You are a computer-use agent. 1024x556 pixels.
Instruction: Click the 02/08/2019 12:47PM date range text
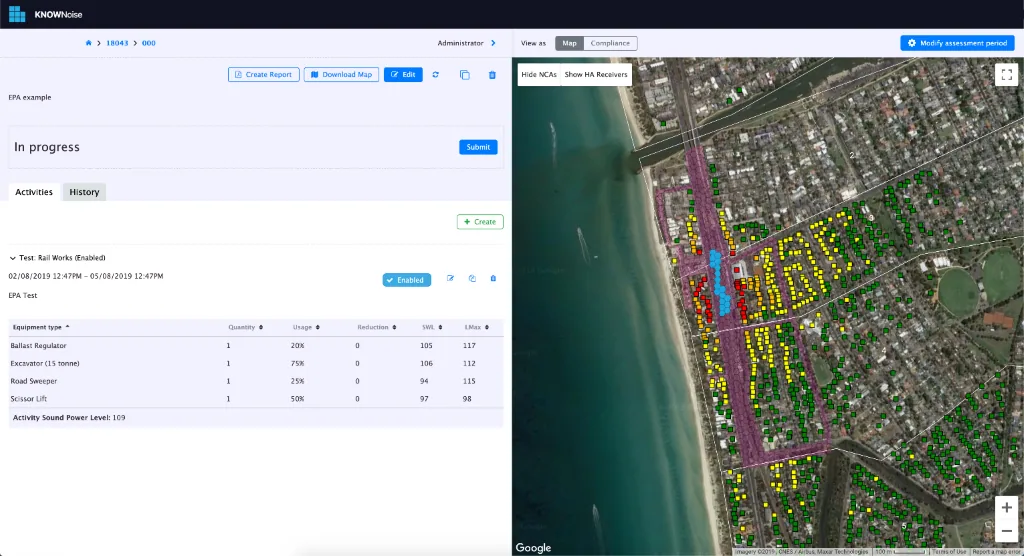pos(86,276)
